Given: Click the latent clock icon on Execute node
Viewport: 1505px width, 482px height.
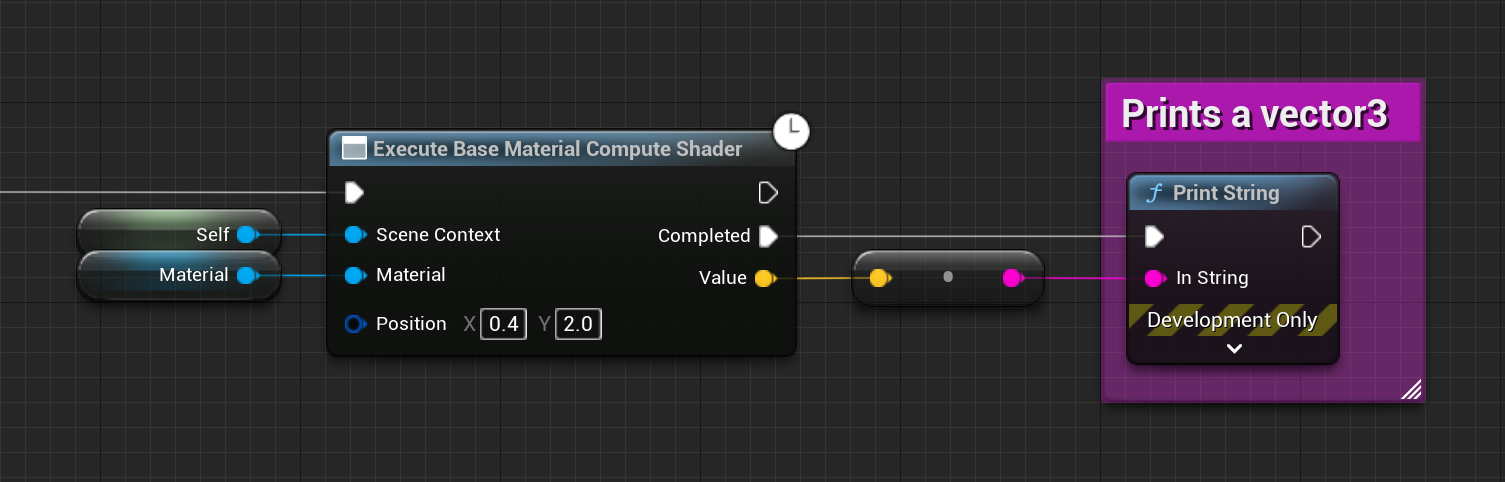Looking at the screenshot, I should tap(791, 130).
